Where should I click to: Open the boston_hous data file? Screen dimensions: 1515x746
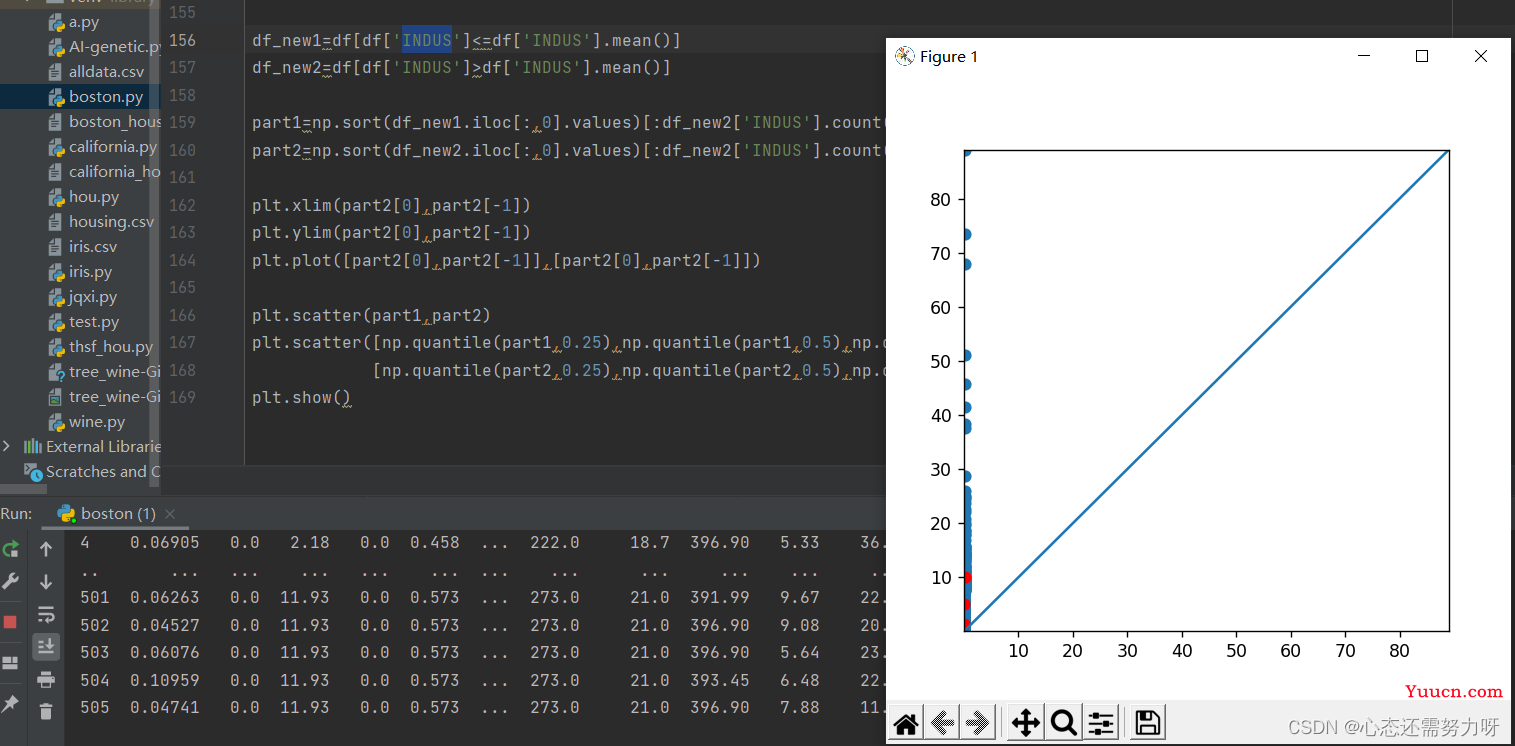(x=114, y=122)
